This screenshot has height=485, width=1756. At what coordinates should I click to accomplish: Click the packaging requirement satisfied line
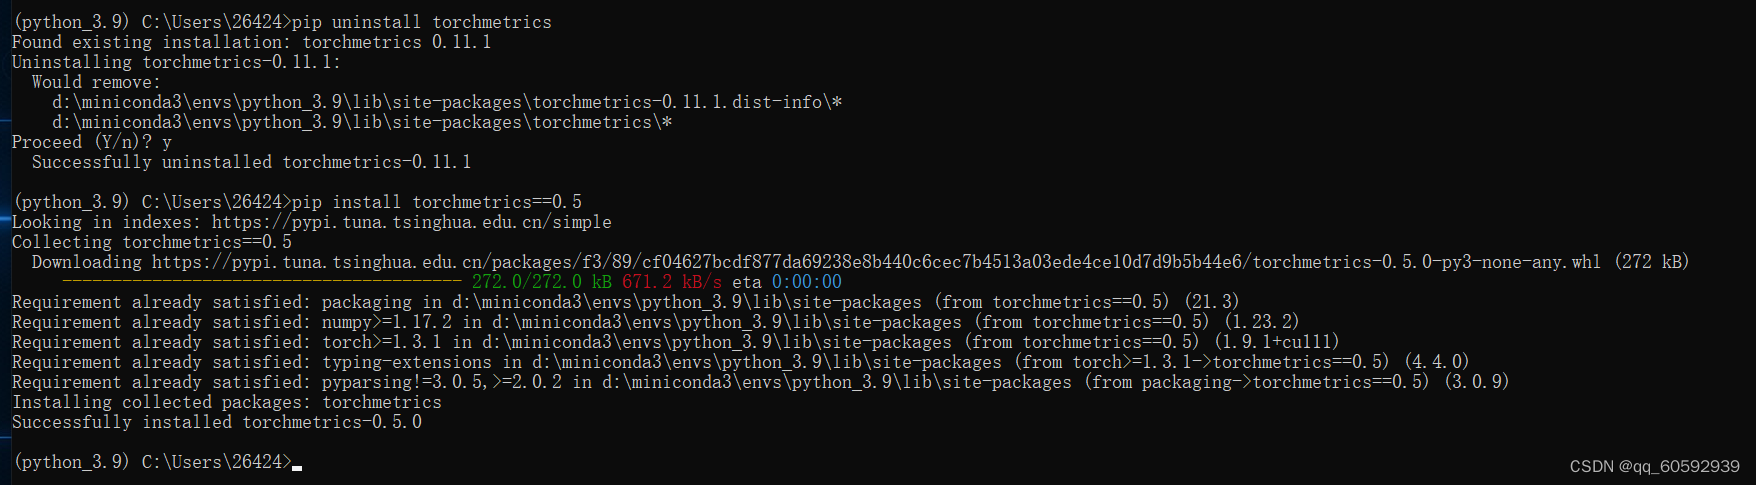pyautogui.click(x=626, y=302)
